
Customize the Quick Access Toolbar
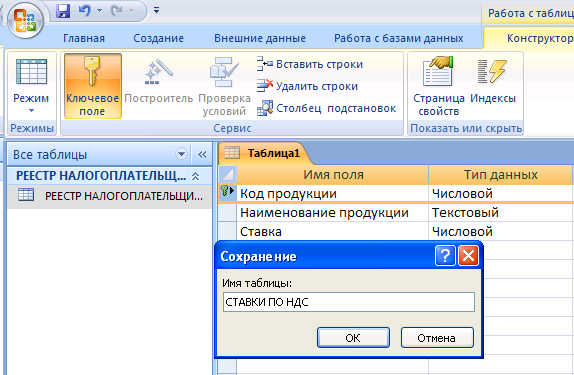156,10
